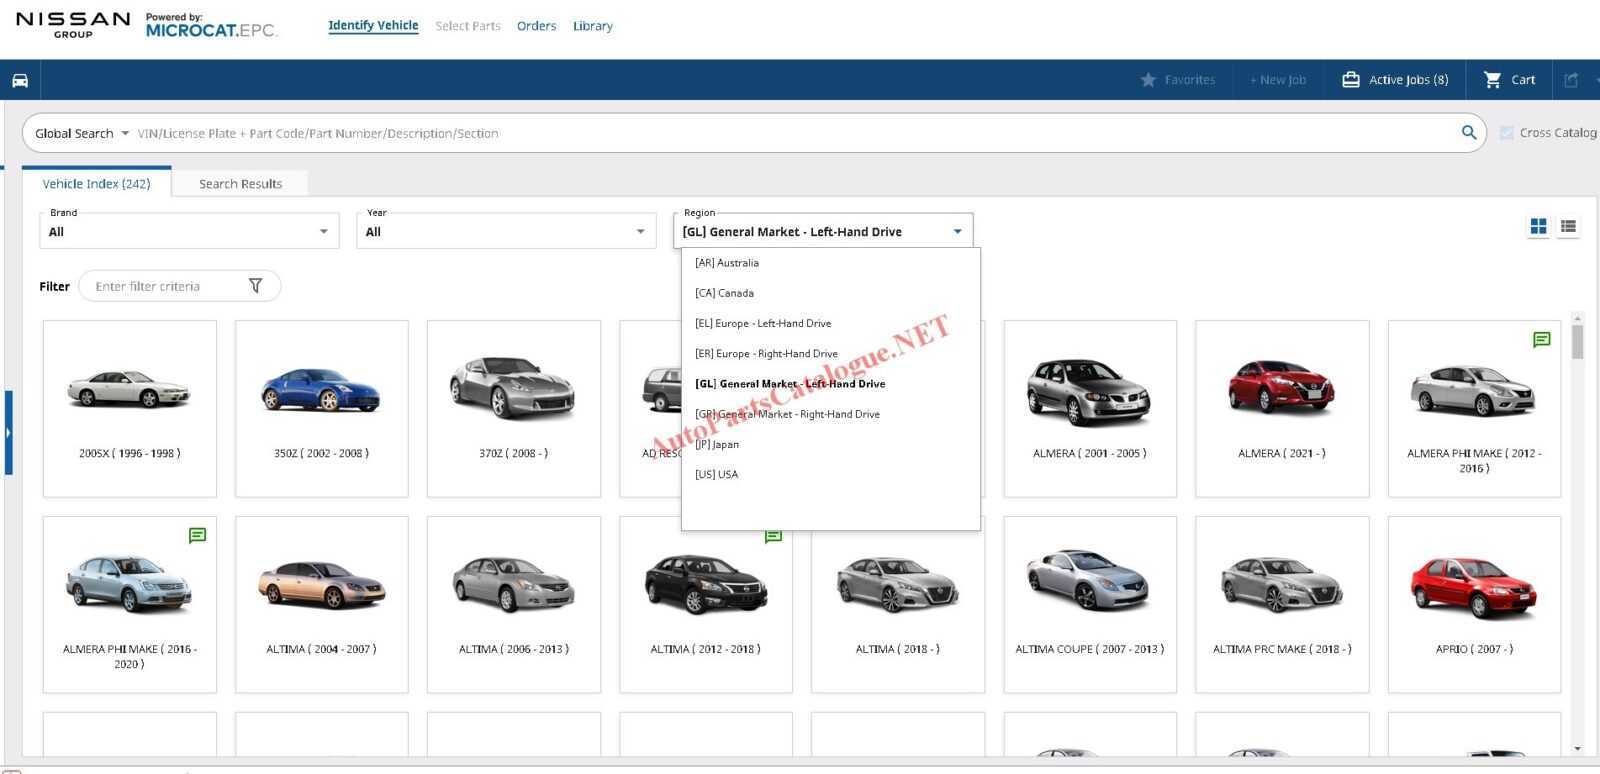Go to Orders tab
This screenshot has height=774, width=1600.
click(x=536, y=26)
